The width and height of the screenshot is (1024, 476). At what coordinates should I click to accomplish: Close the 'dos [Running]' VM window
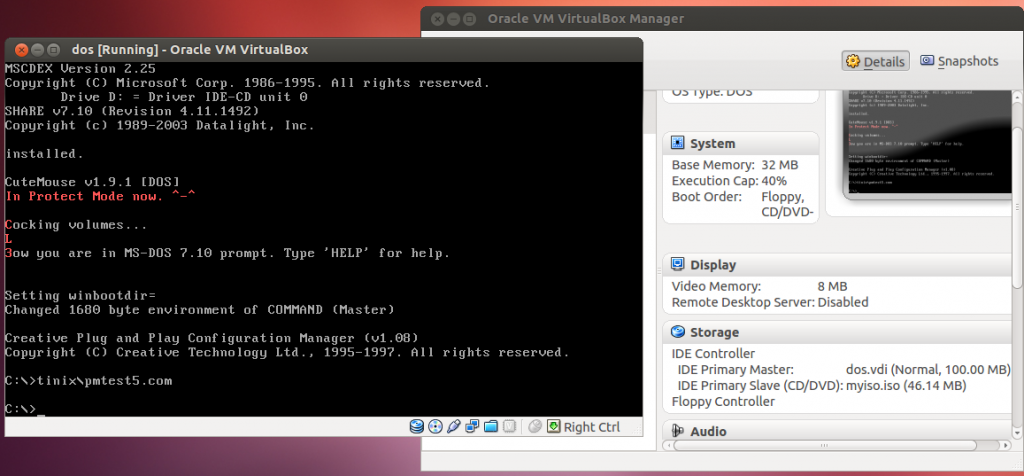point(21,50)
